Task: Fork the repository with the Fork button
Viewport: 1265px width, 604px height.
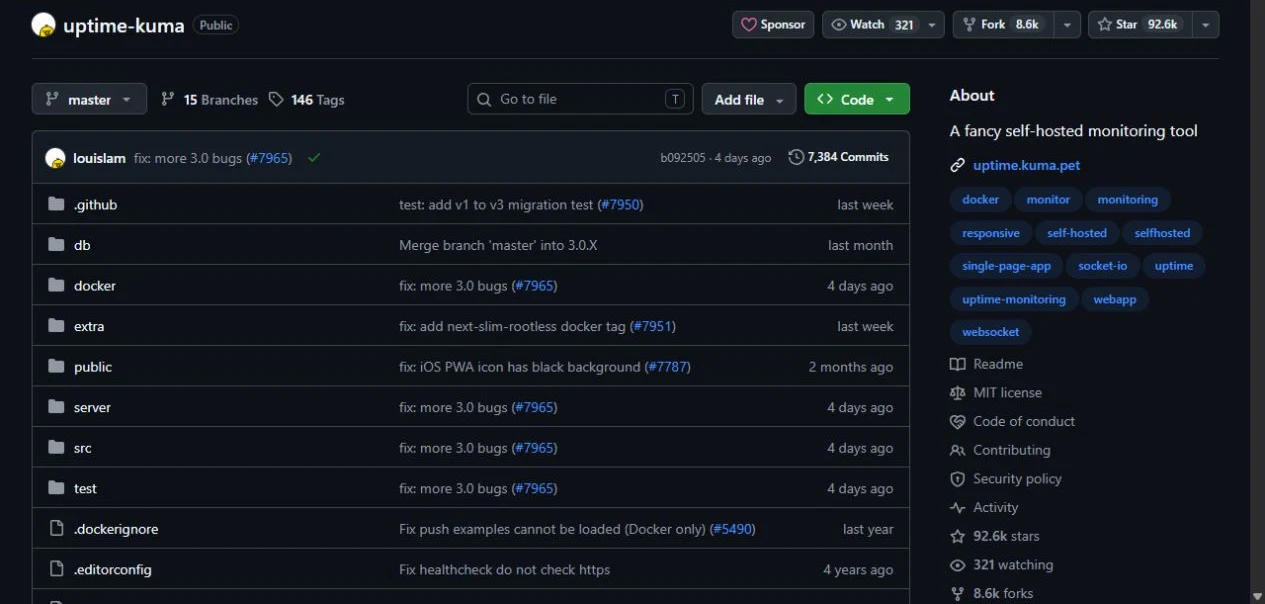Action: coord(1003,25)
